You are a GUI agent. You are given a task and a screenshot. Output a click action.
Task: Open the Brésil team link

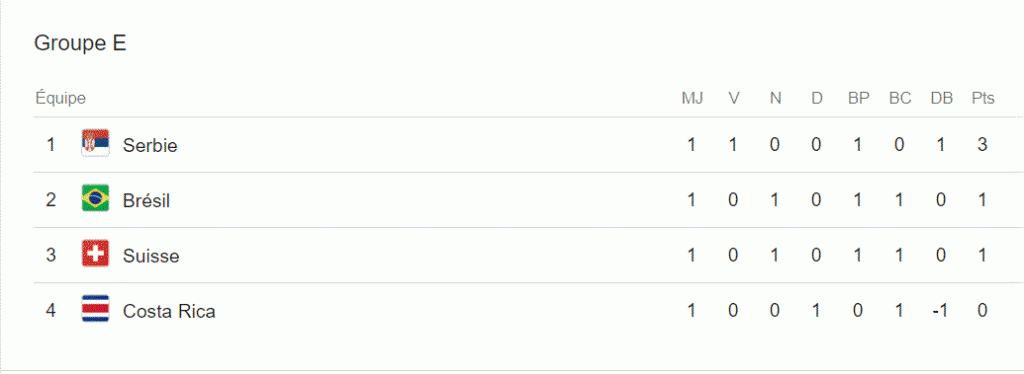pyautogui.click(x=146, y=200)
